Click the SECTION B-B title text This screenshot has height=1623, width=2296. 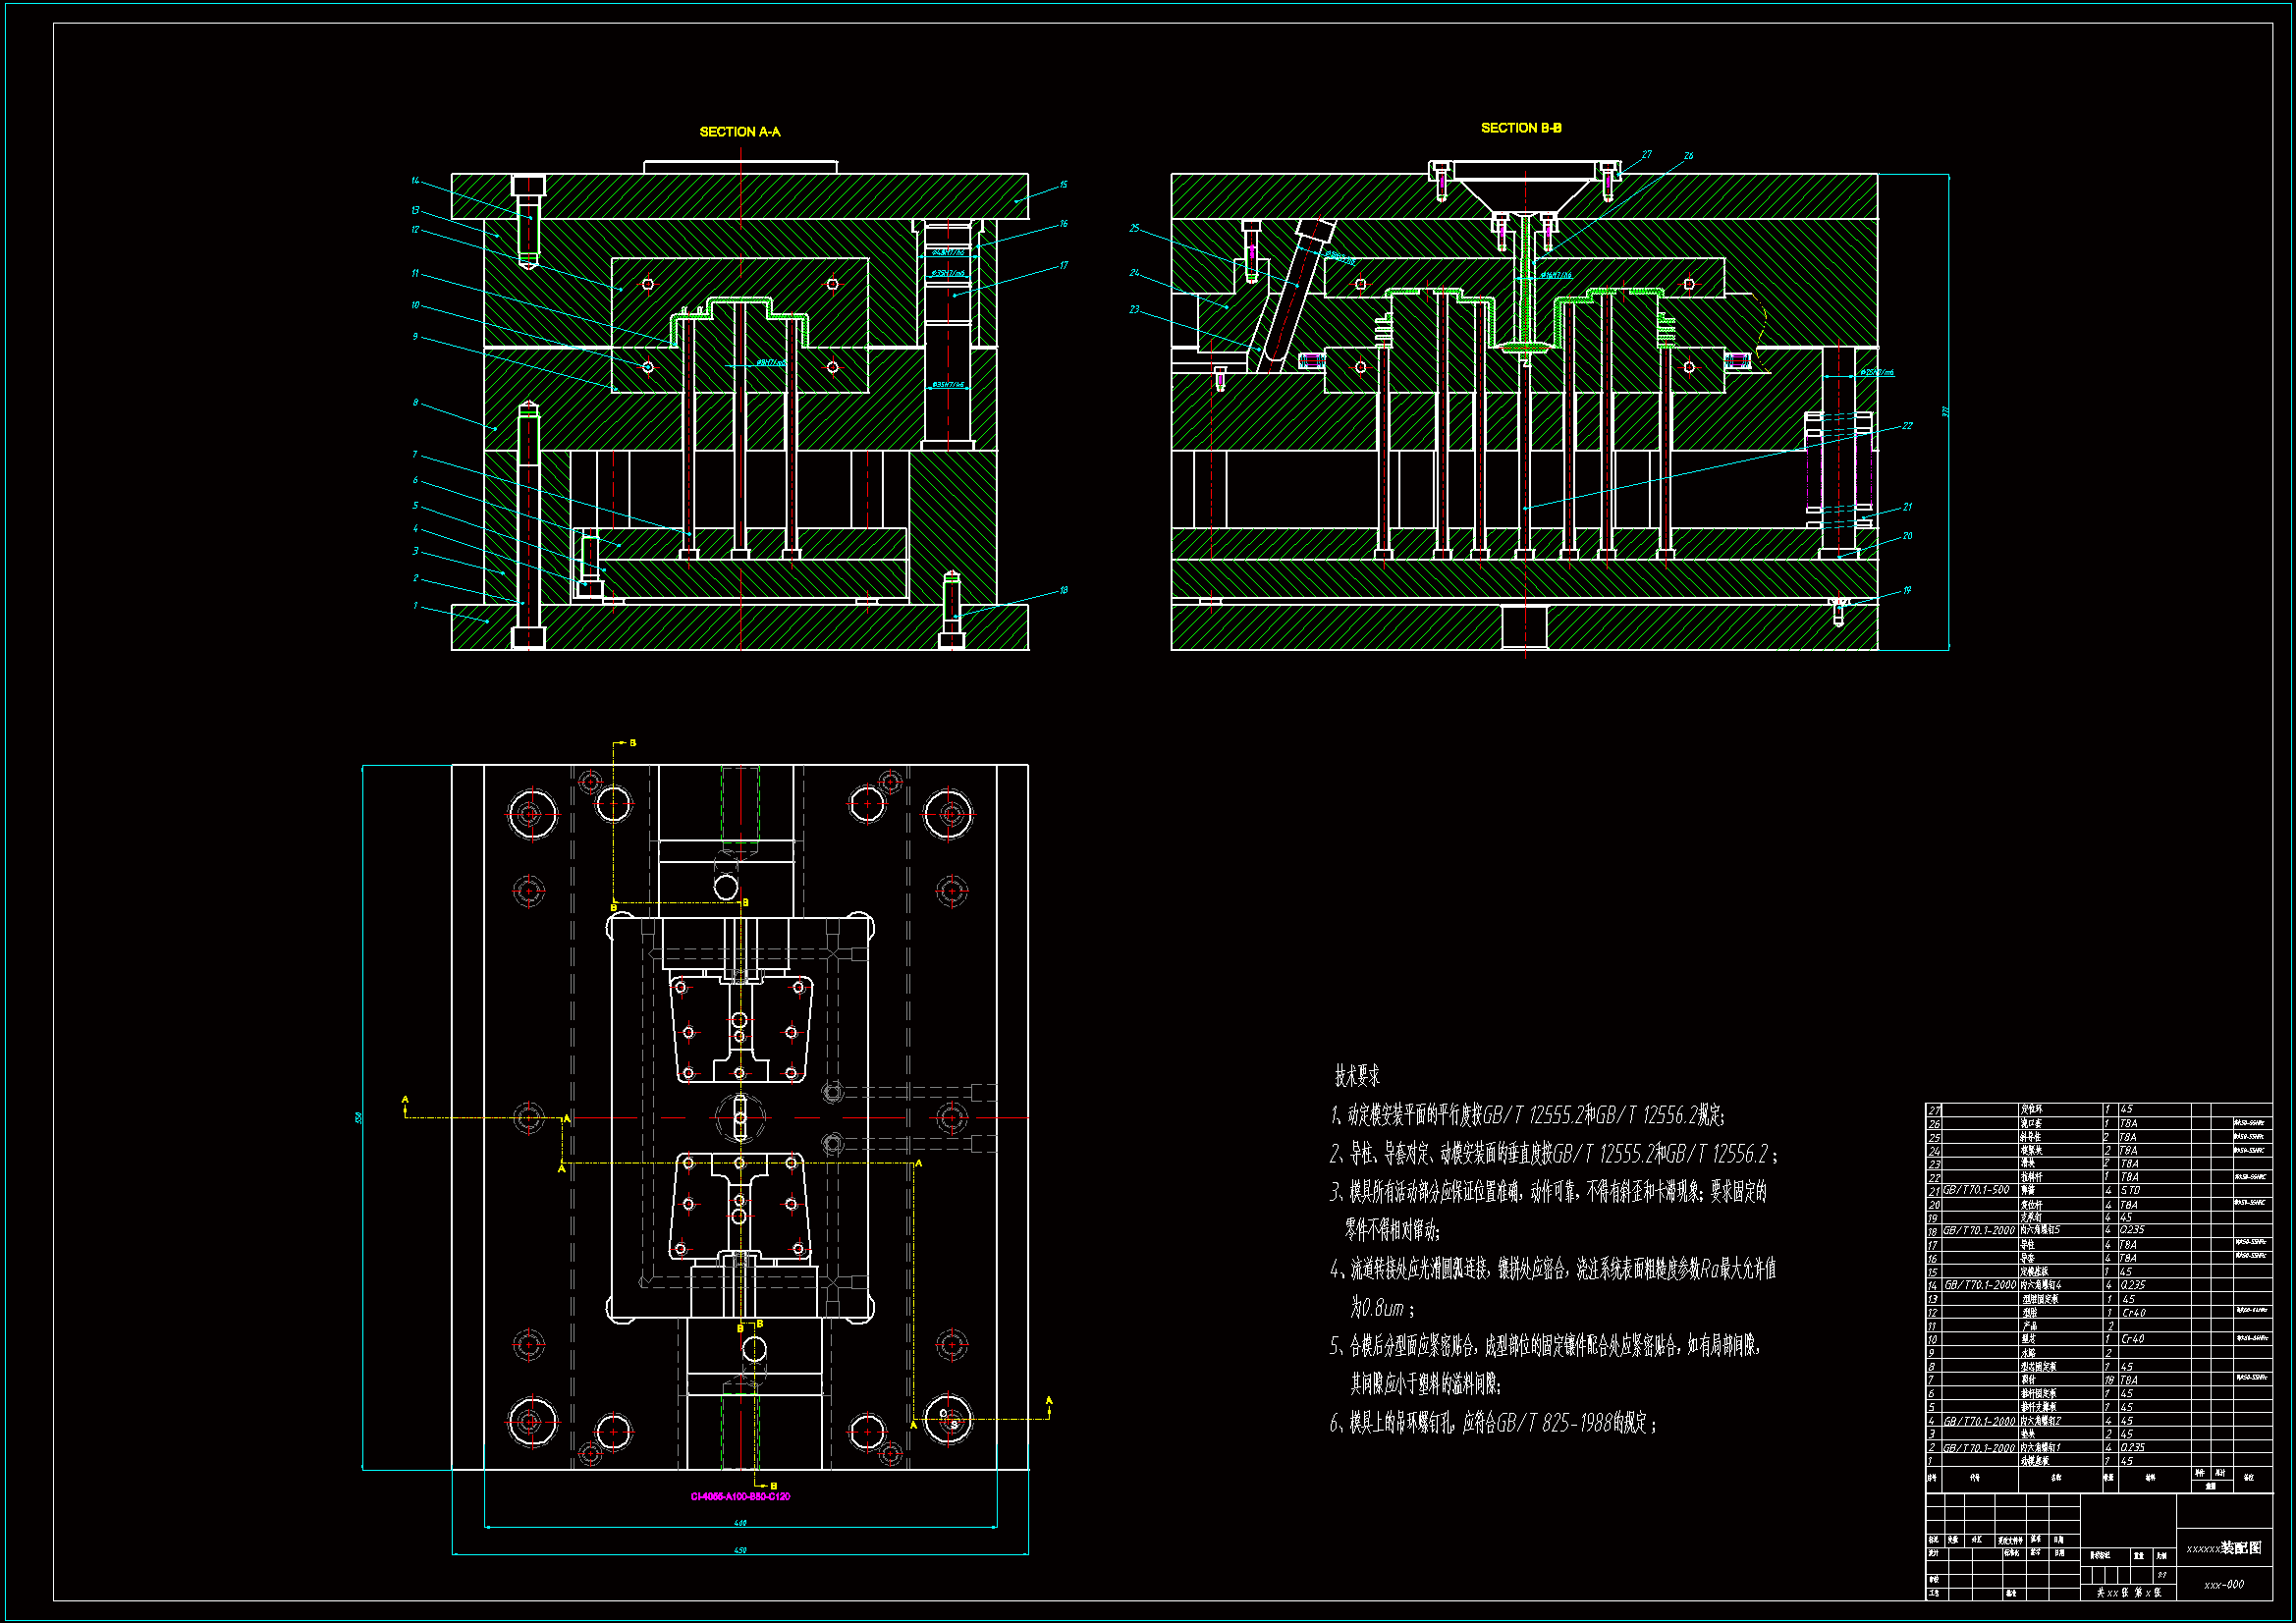pos(1520,128)
